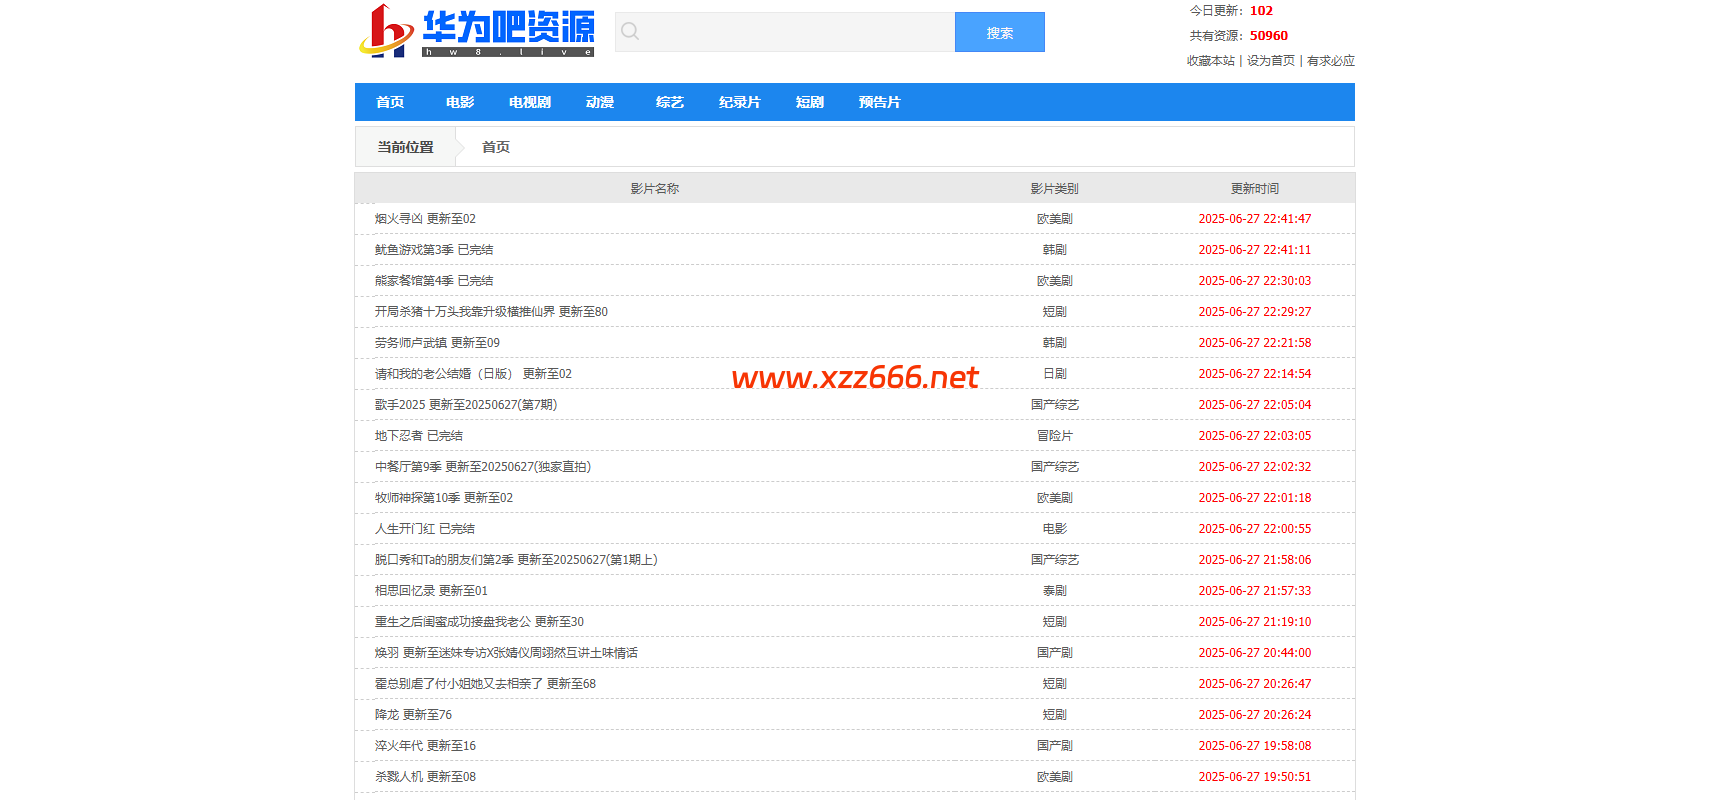The image size is (1710, 800).
Task: Open the 纪录片 navigation tab
Action: pyautogui.click(x=740, y=102)
